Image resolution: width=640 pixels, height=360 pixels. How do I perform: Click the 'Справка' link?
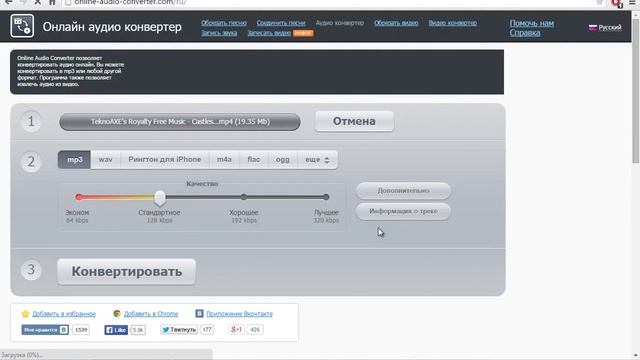click(525, 33)
